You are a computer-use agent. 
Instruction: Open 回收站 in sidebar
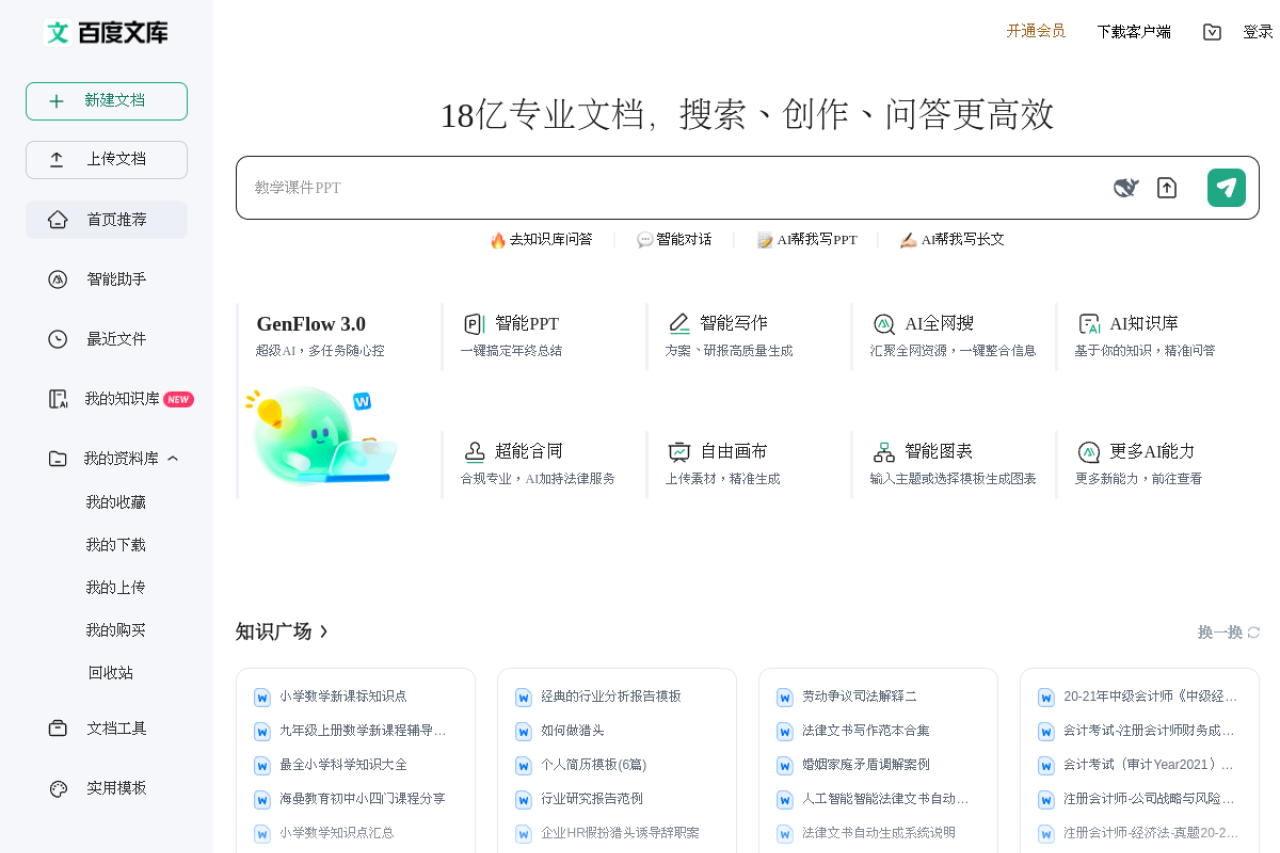click(x=111, y=673)
